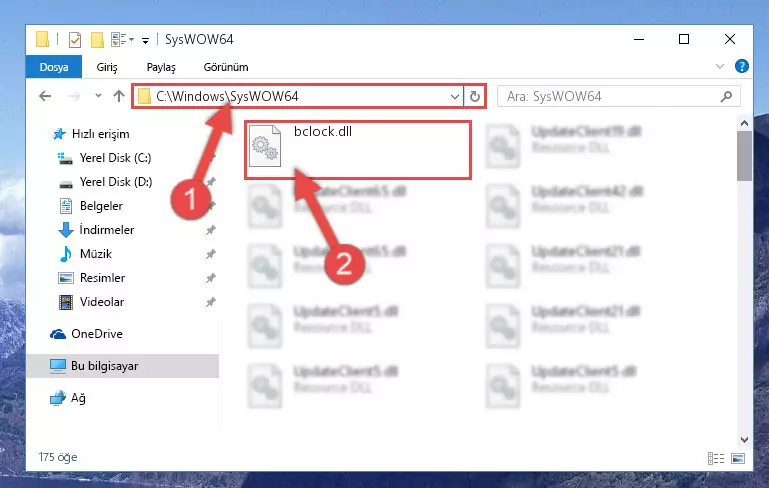This screenshot has width=769, height=488.
Task: Open the Müzik folder in sidebar
Action: click(x=96, y=254)
